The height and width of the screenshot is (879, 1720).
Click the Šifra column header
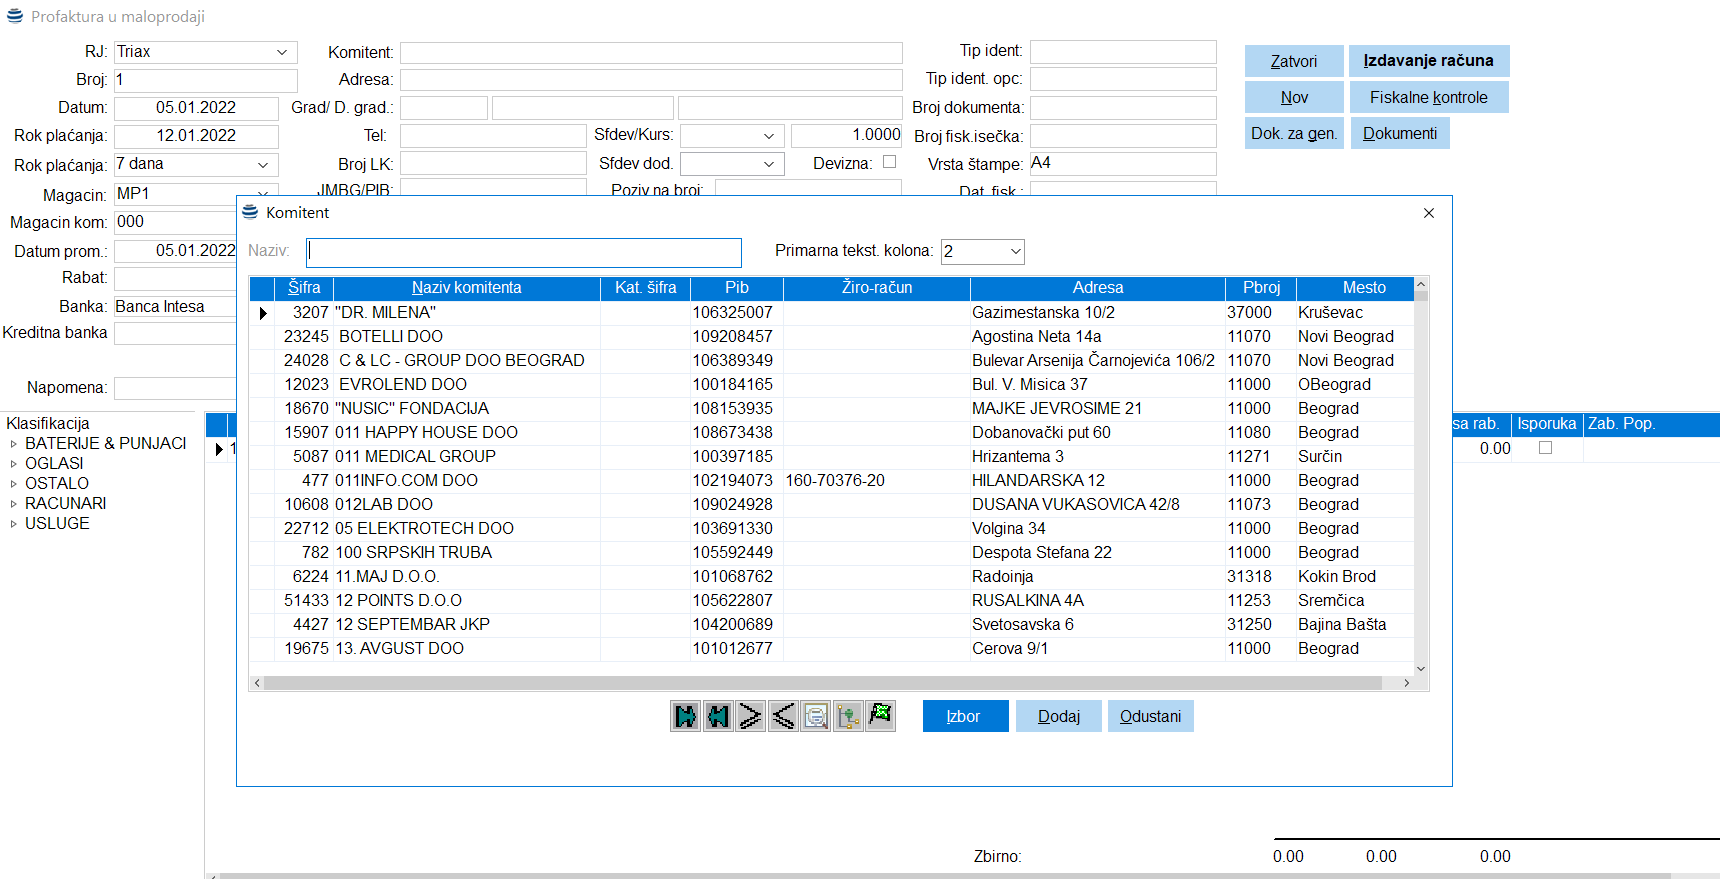(304, 288)
